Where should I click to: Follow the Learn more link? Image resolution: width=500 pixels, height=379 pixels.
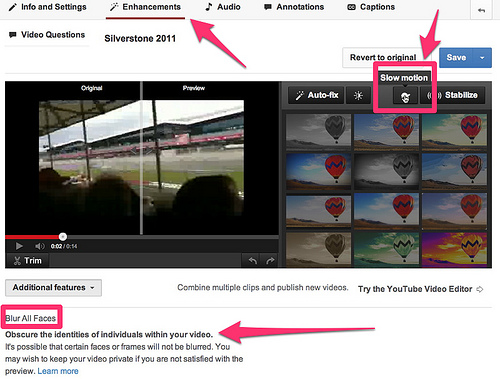click(x=58, y=371)
